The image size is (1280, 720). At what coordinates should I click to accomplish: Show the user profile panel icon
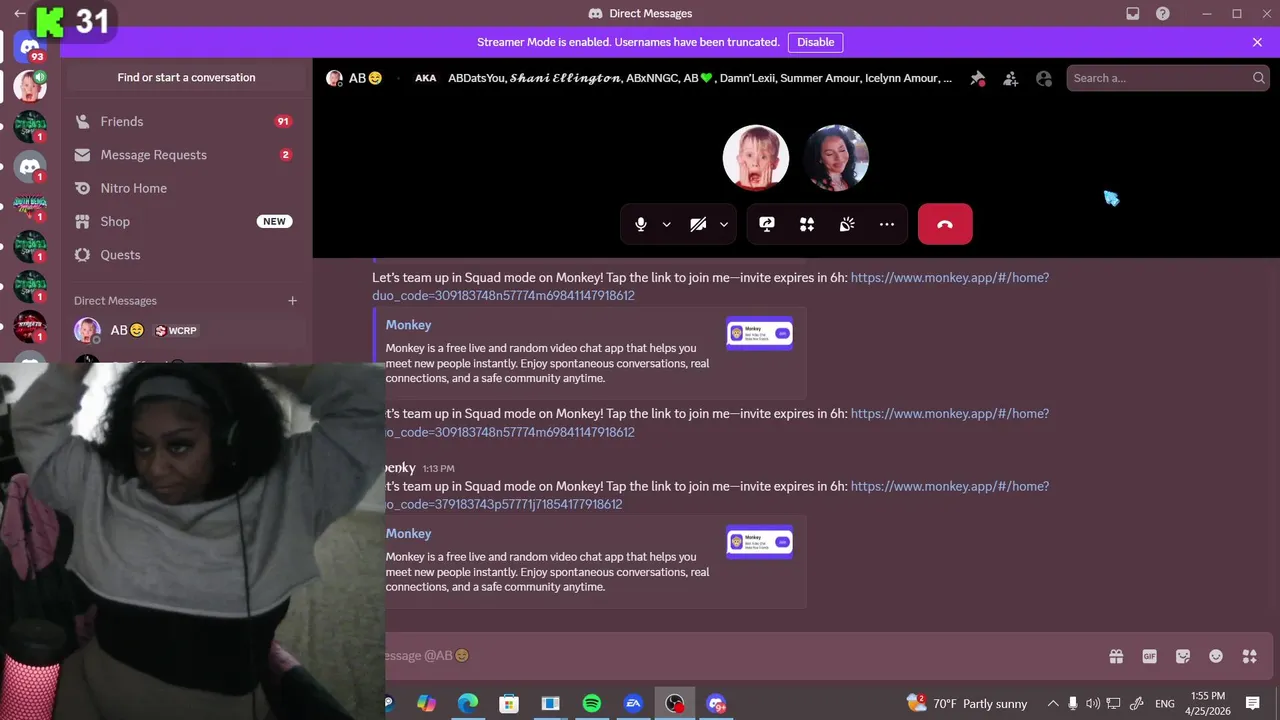pyautogui.click(x=1044, y=78)
